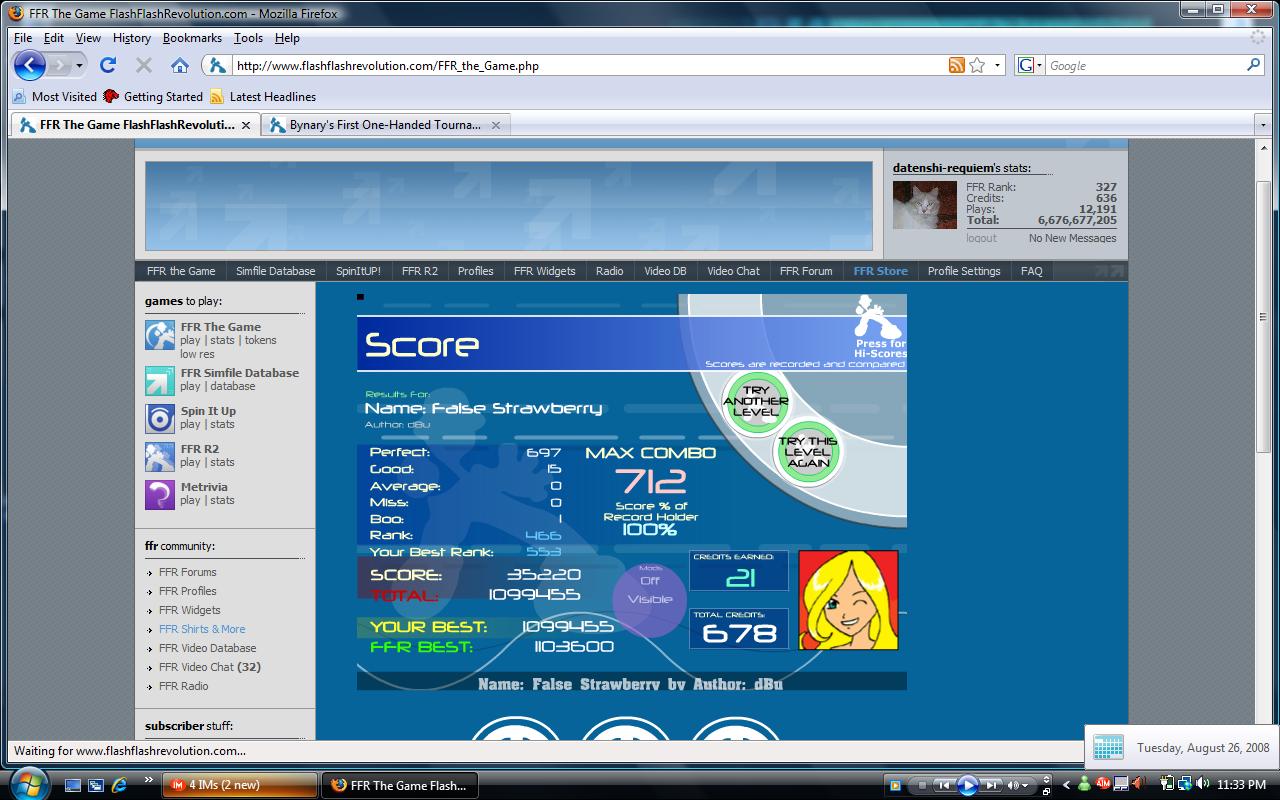1280x800 pixels.
Task: Go to previous track in taskbar Media Player
Action: [943, 785]
